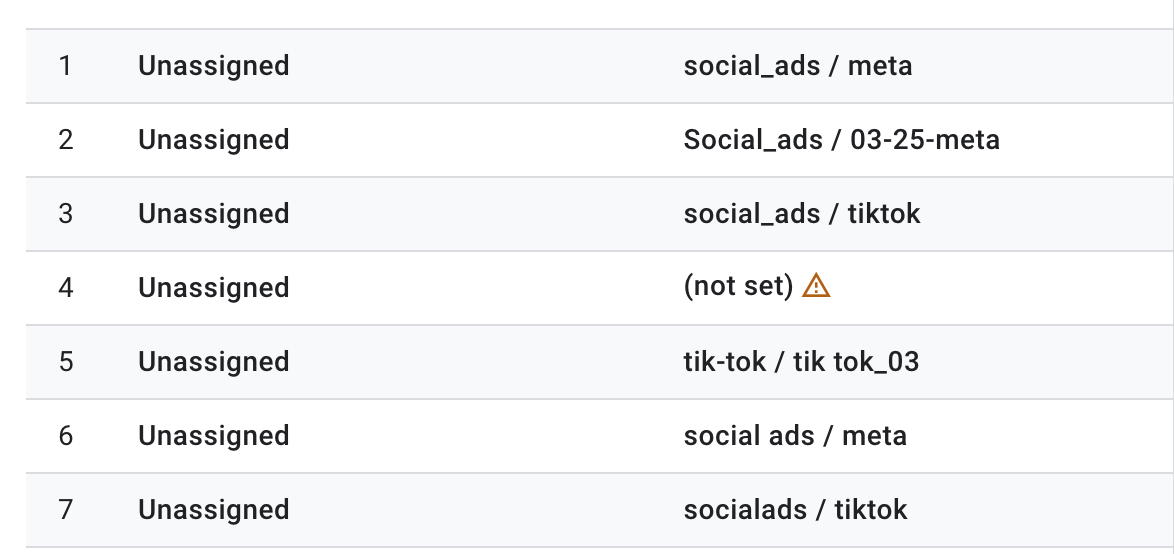
Task: Select the "Social_ads / 03-25-meta" cell
Action: pos(841,140)
